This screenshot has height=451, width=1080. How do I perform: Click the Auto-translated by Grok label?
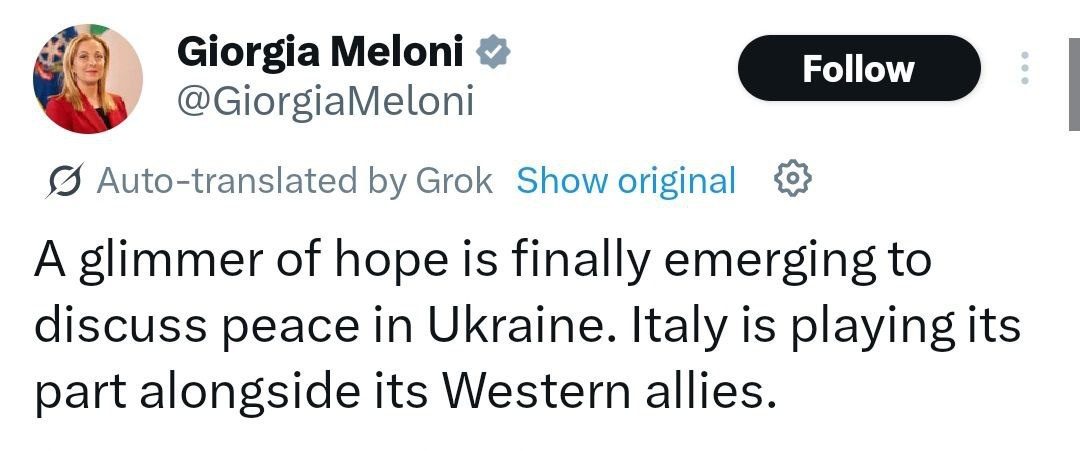click(294, 181)
